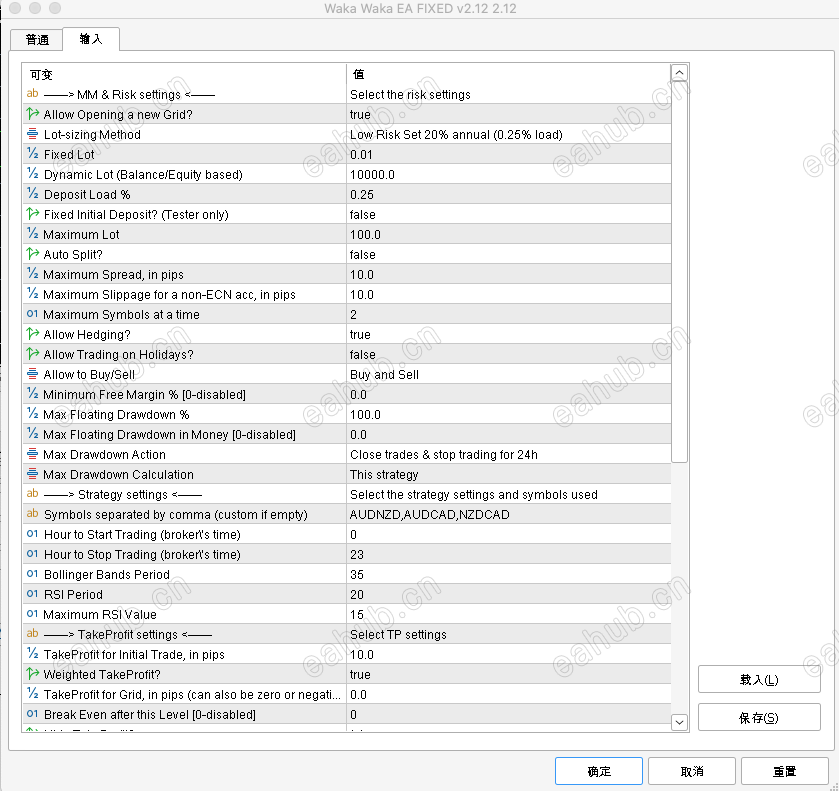Viewport: 839px width, 791px height.
Task: Click the double-type icon beside Fixed Lot
Action: point(33,154)
